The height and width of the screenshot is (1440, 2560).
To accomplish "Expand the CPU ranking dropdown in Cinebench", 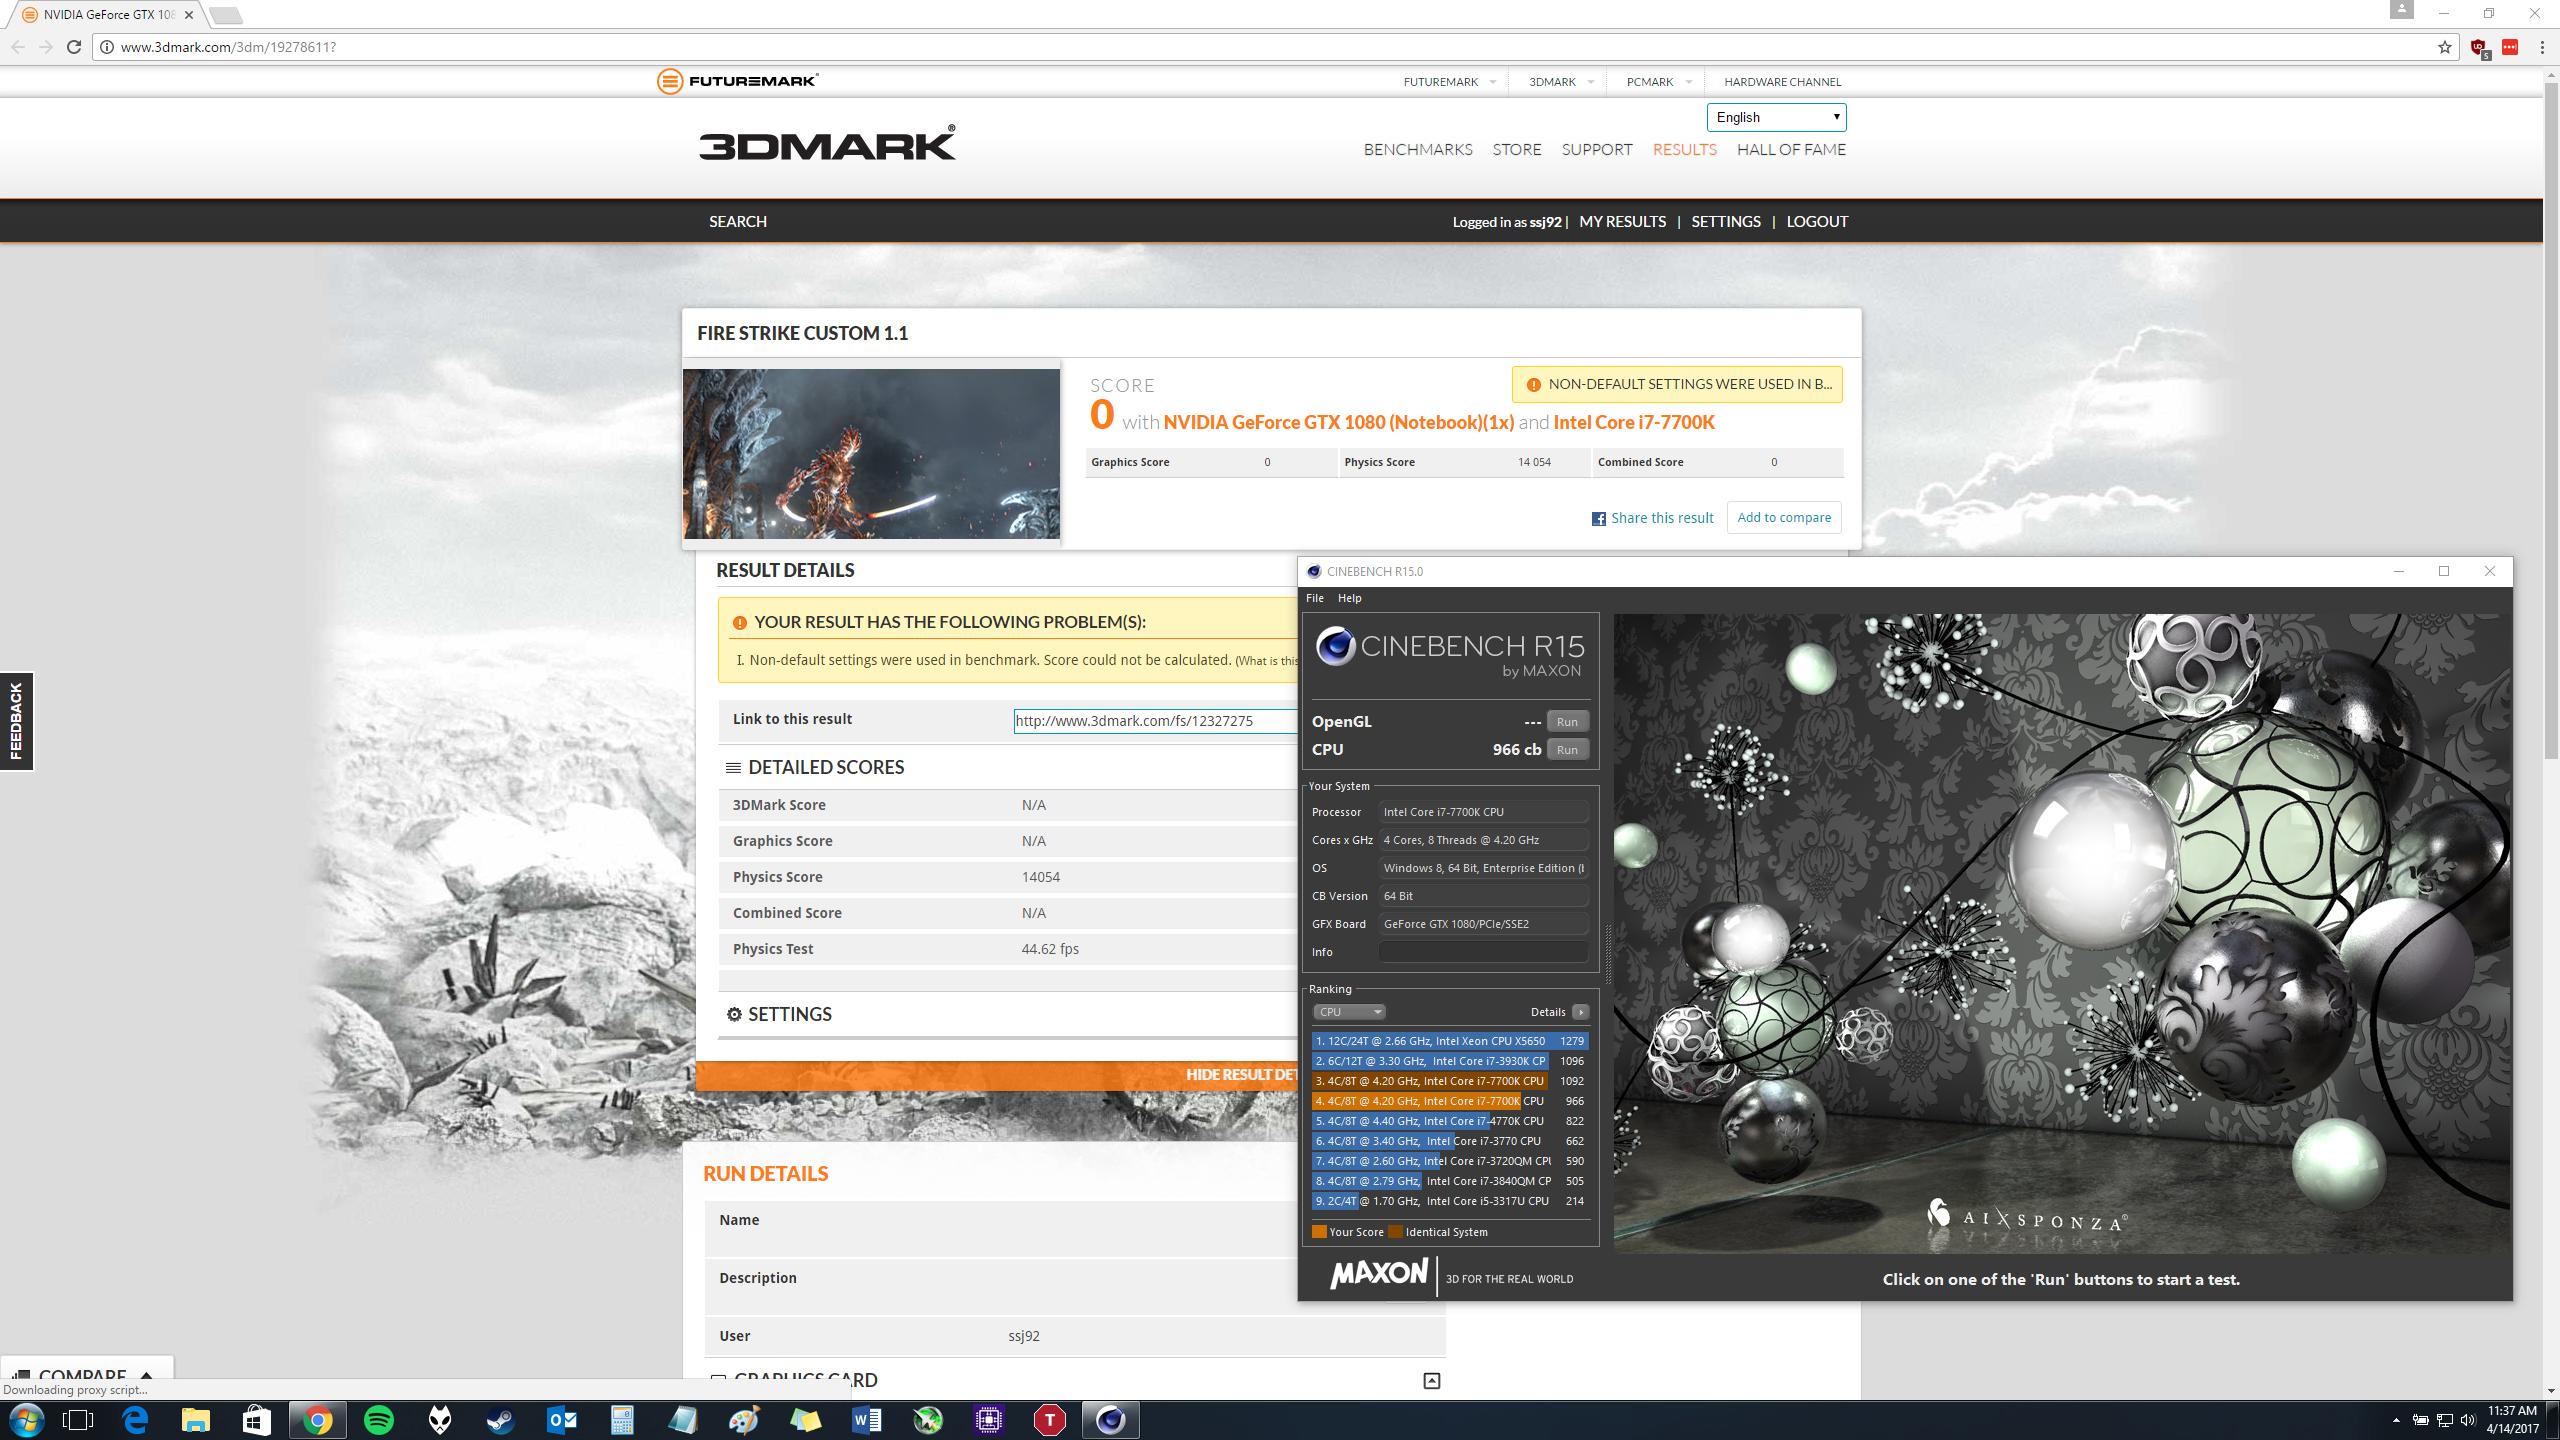I will [1348, 1012].
